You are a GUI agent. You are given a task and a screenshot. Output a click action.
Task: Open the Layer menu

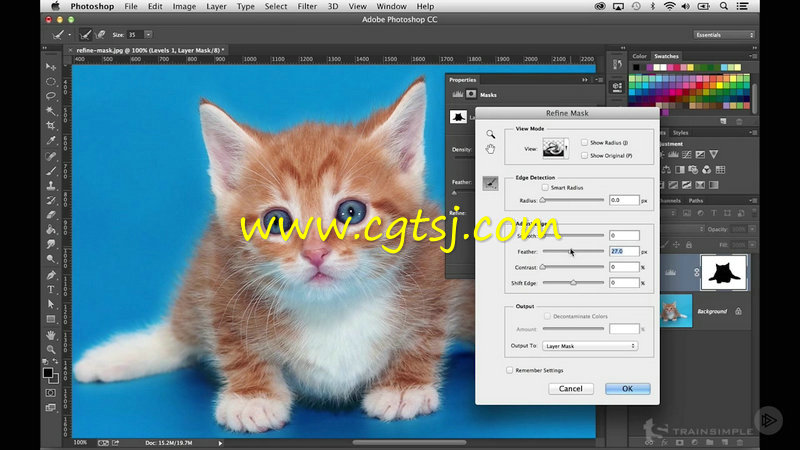216,7
